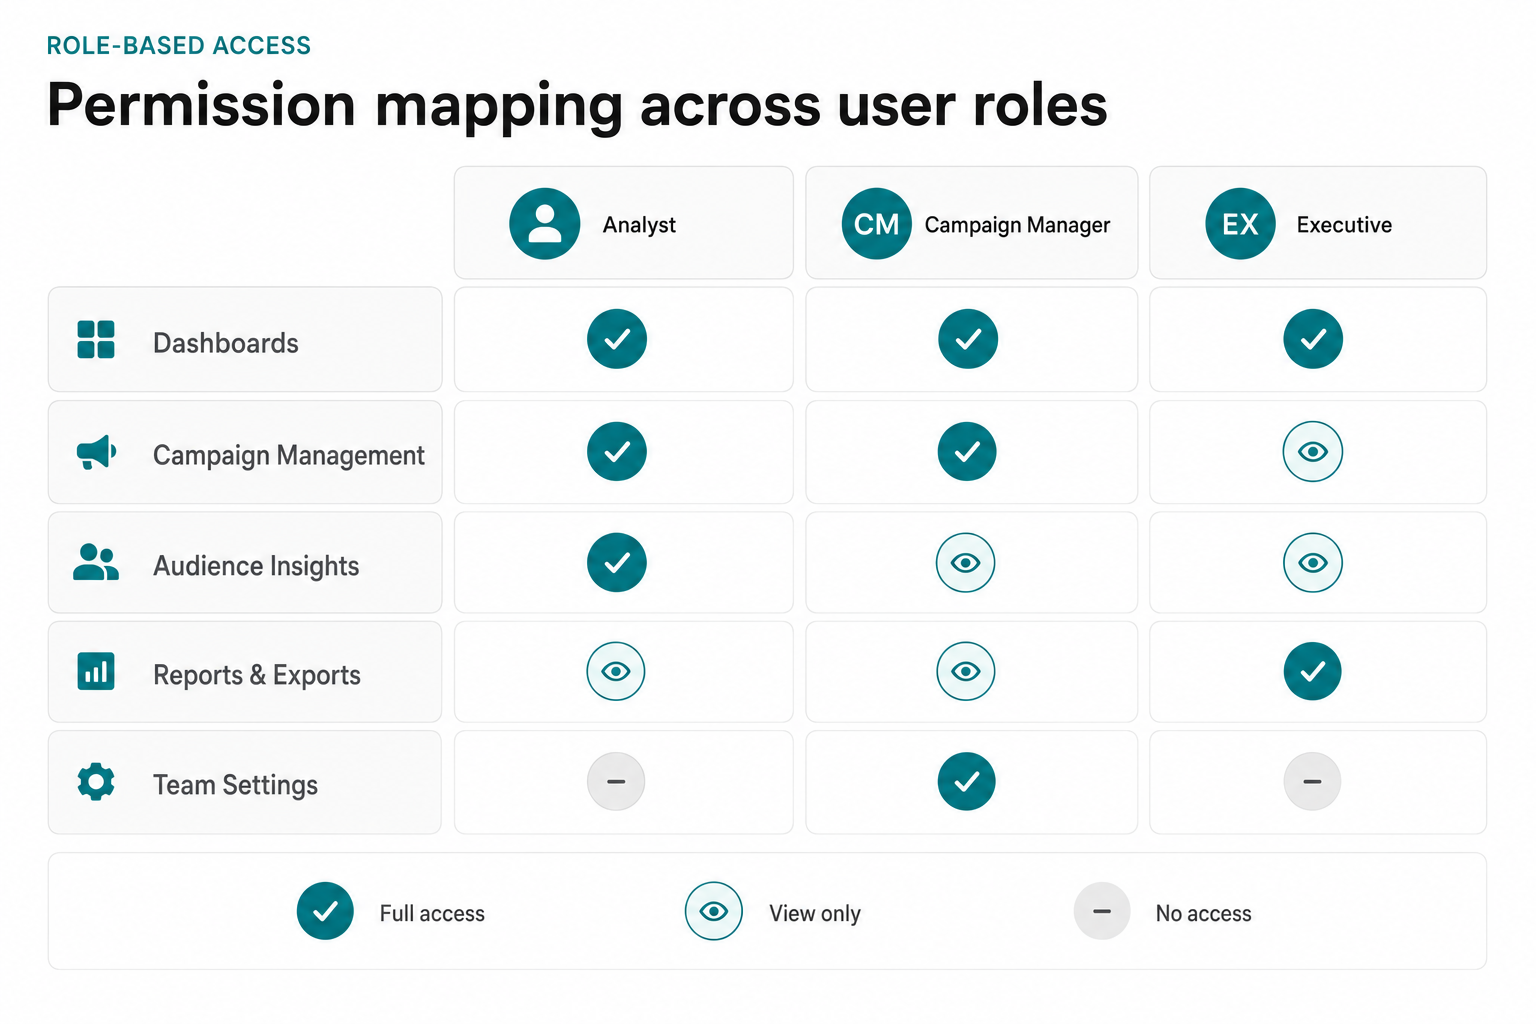Screen dimensions: 1536x1024
Task: Click the View only legend text
Action: 815,914
